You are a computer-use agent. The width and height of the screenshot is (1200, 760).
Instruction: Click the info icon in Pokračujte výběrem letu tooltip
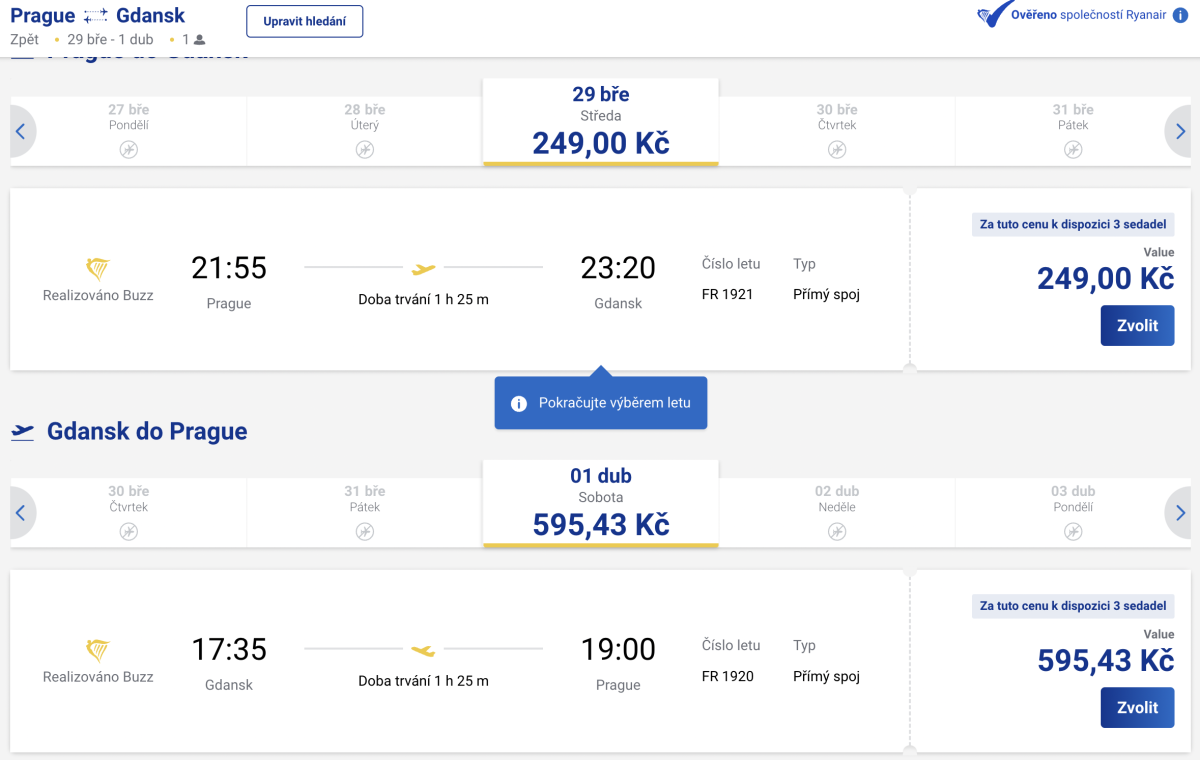point(519,403)
